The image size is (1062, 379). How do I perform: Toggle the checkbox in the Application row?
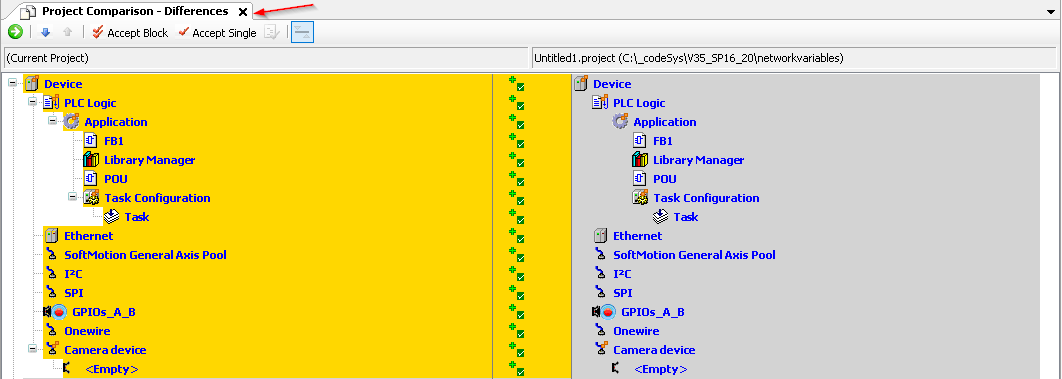click(520, 125)
